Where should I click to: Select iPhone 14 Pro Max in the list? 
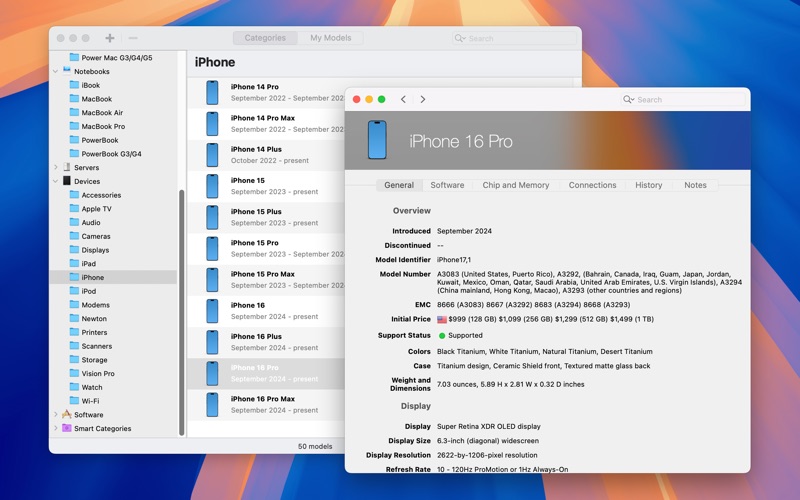coord(266,124)
